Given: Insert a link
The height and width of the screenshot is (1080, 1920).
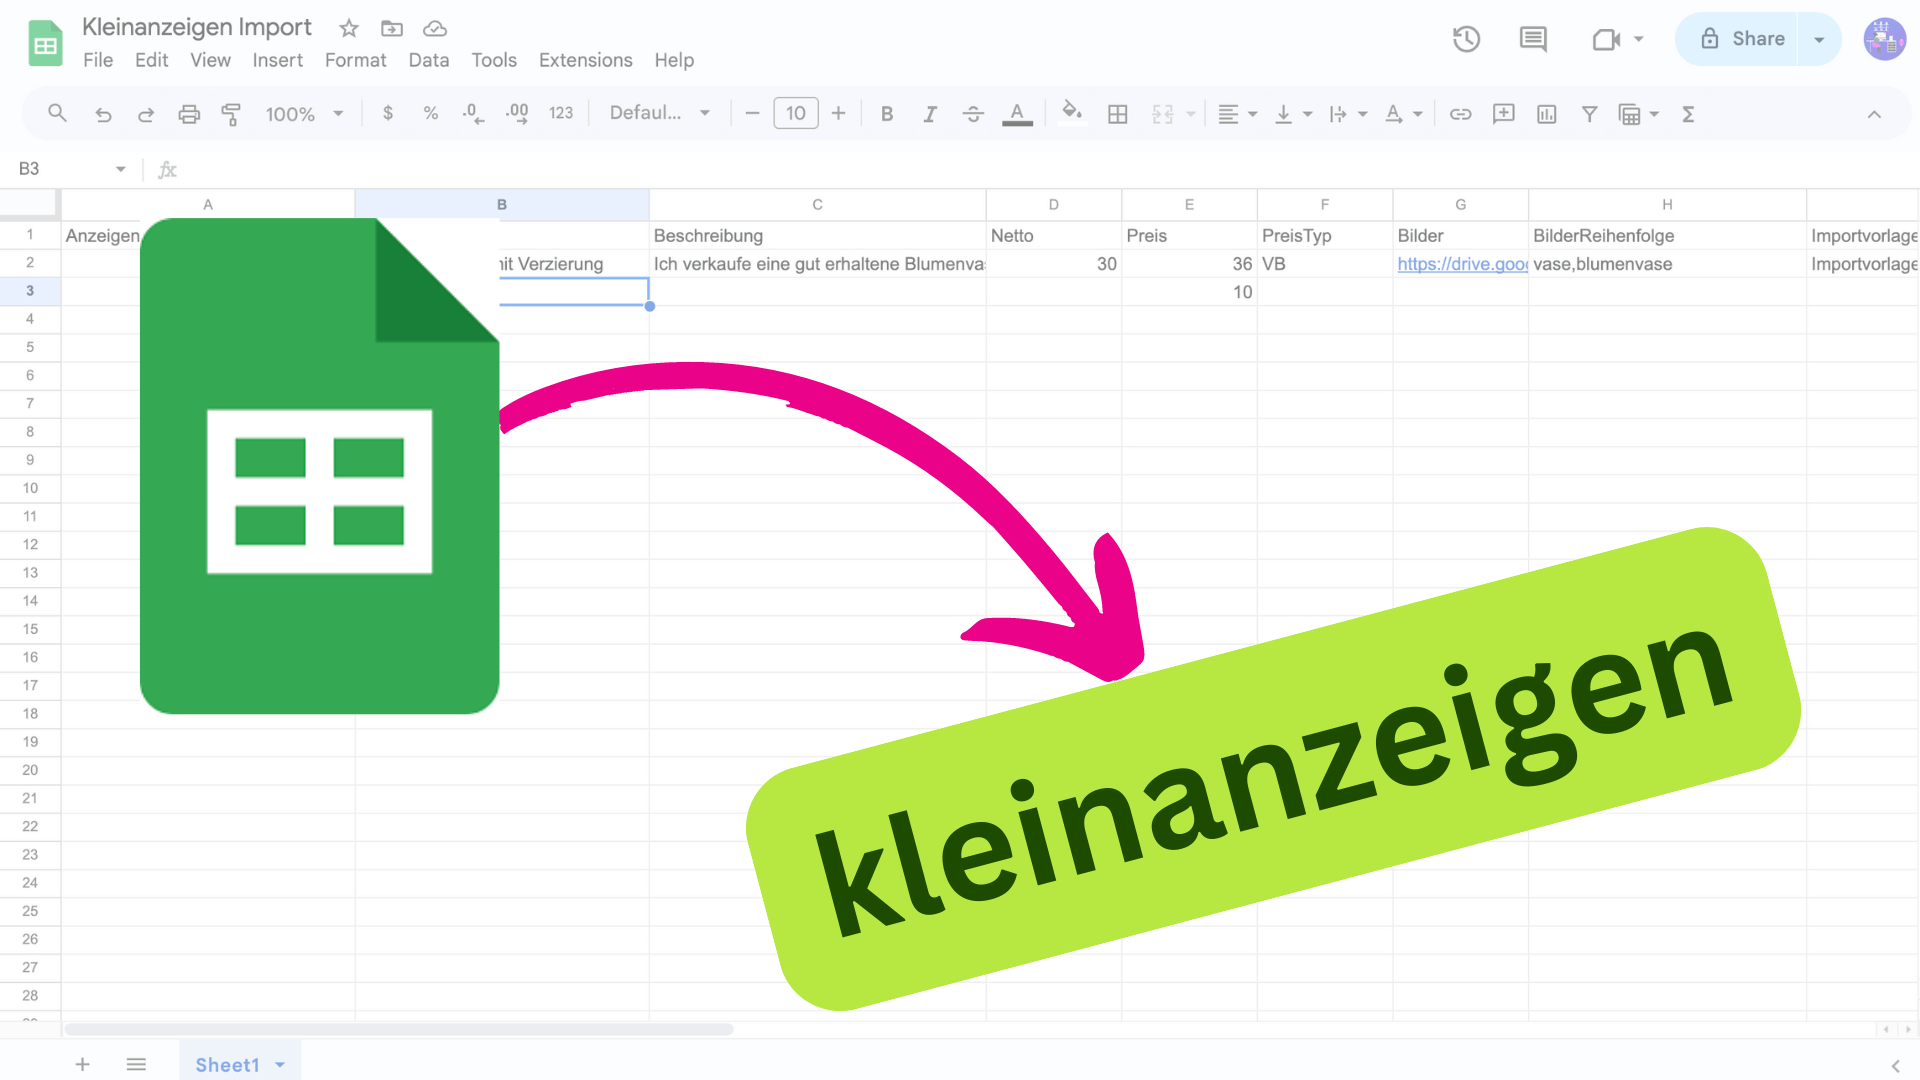Looking at the screenshot, I should coord(1461,114).
